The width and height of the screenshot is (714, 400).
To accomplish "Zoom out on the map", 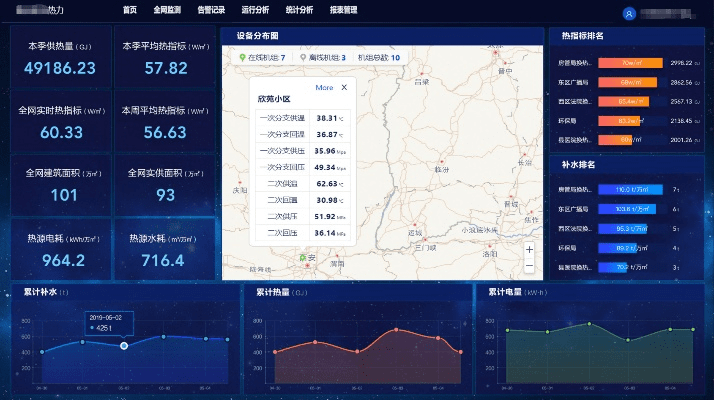I will pos(529,264).
